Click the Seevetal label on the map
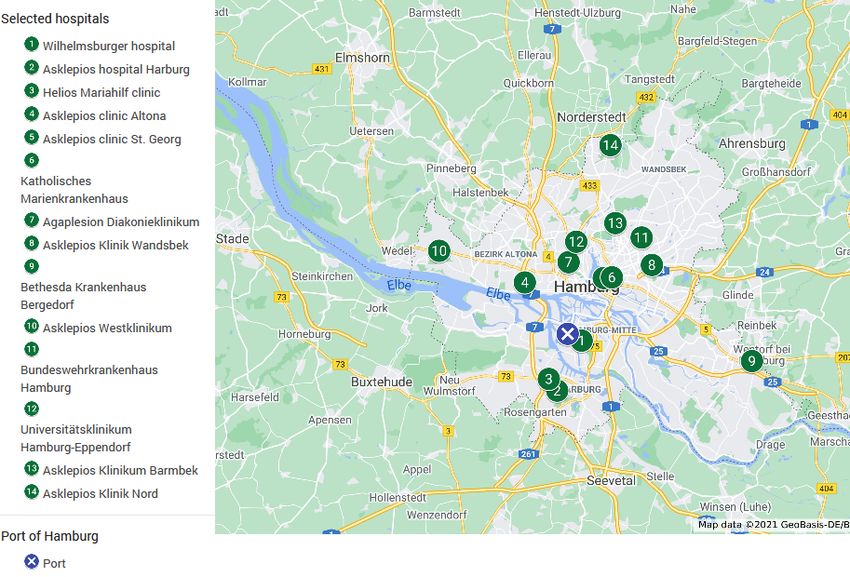 [x=611, y=480]
